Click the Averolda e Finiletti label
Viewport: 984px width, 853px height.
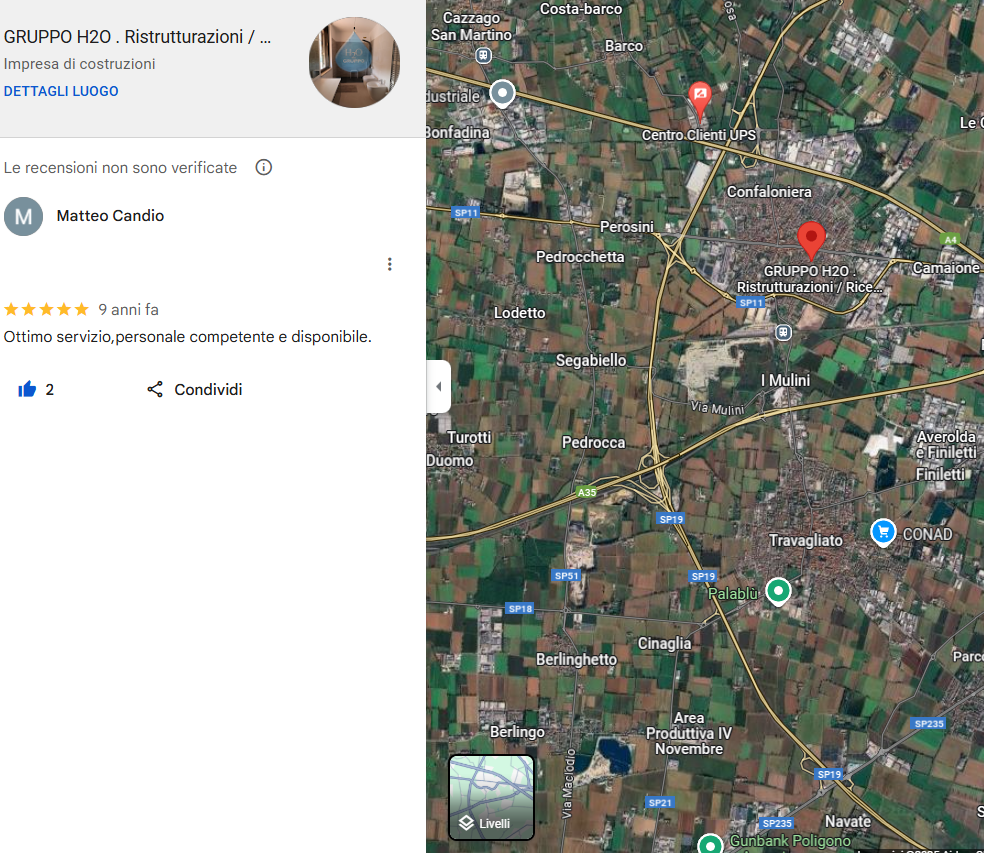946,444
